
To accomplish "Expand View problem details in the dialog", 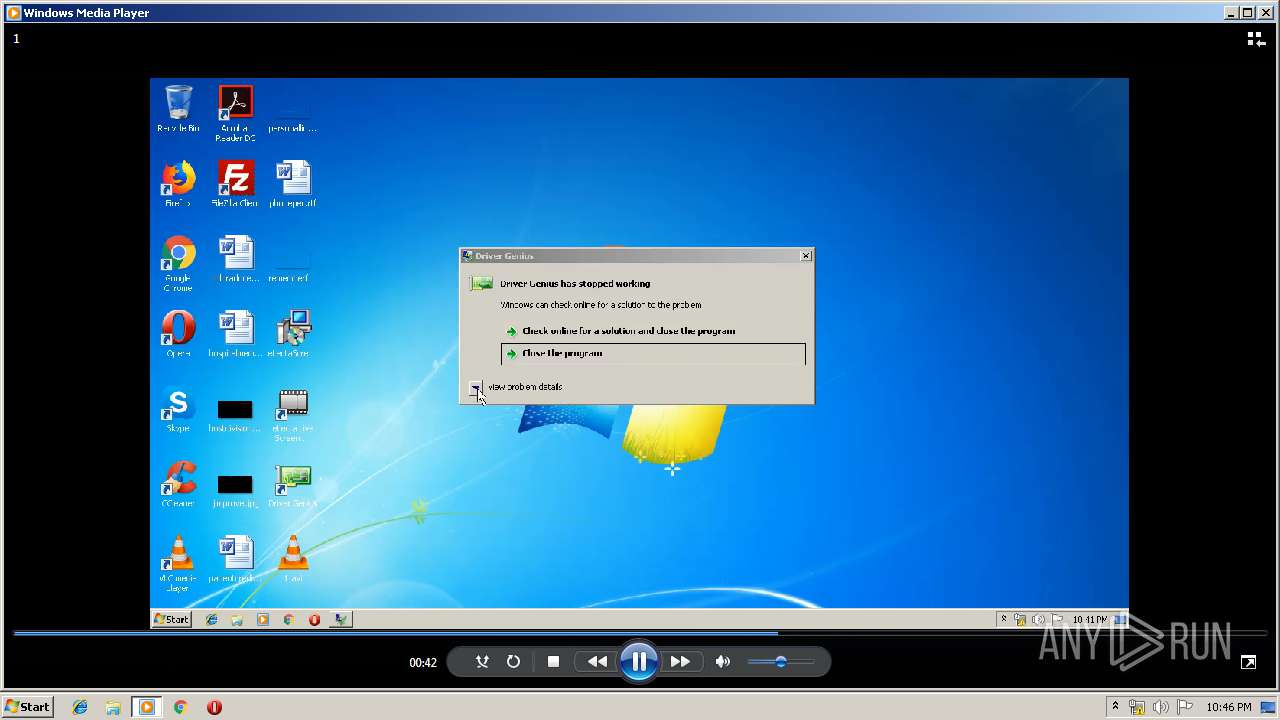I will [476, 387].
